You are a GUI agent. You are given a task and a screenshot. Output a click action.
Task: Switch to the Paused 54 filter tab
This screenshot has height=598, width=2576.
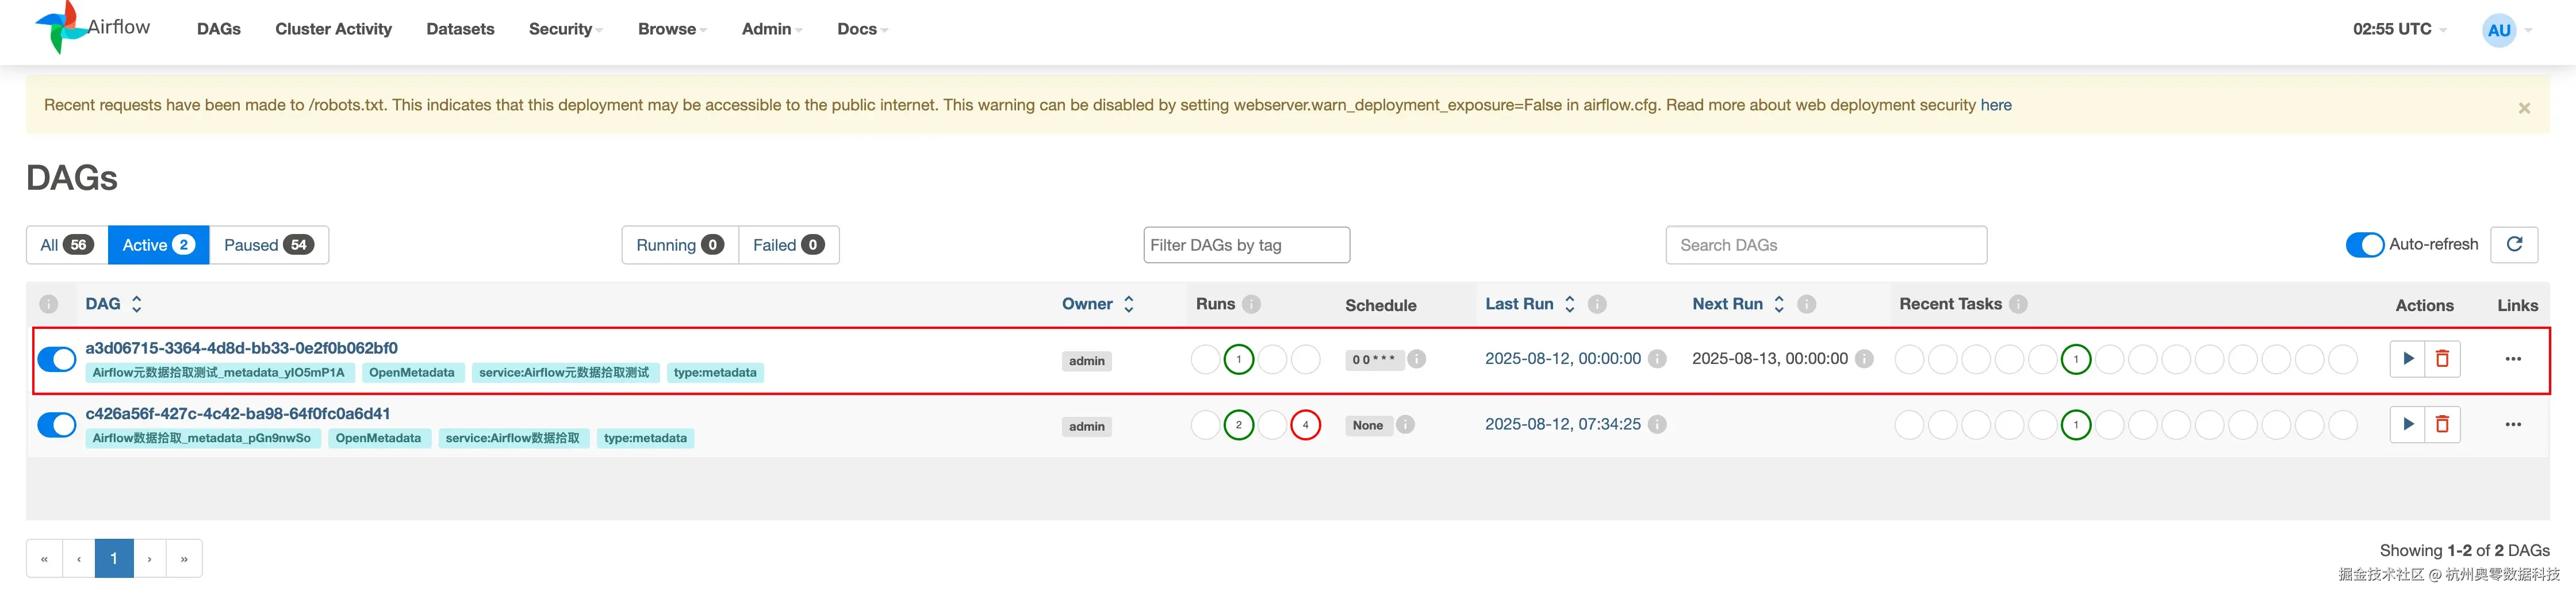click(269, 245)
